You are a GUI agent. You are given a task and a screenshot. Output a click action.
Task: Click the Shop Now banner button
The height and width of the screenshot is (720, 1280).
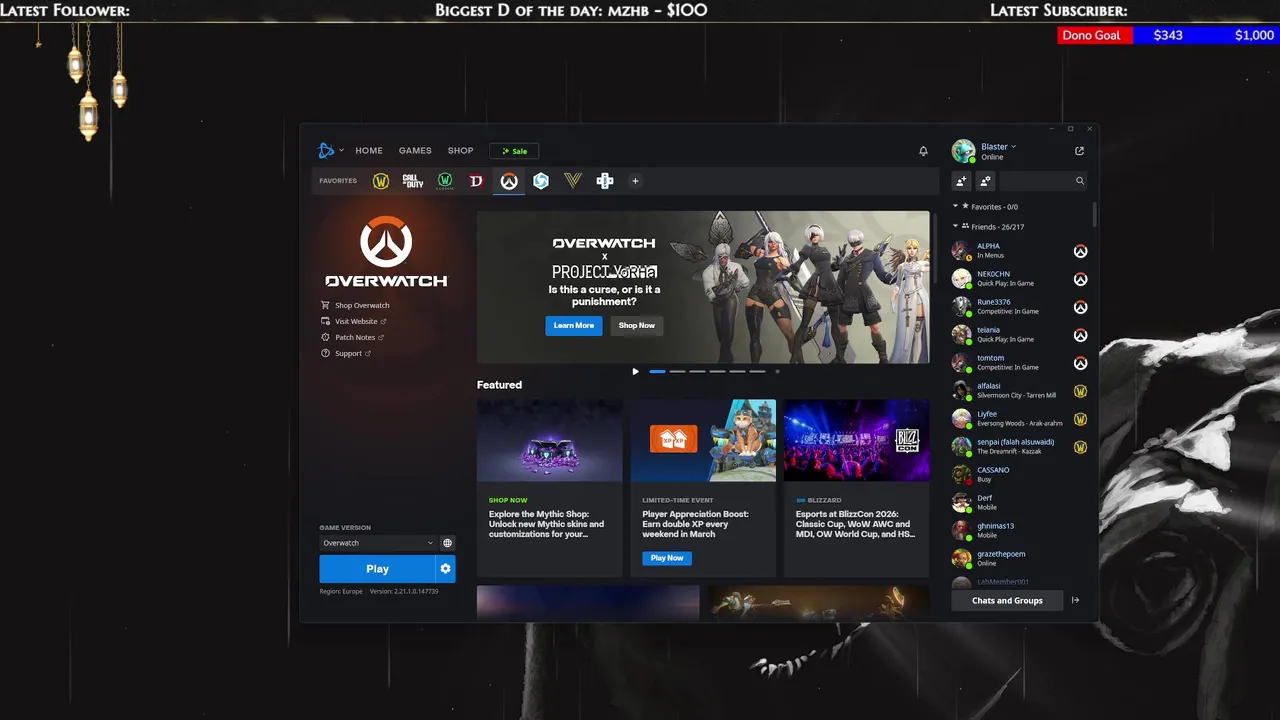637,325
